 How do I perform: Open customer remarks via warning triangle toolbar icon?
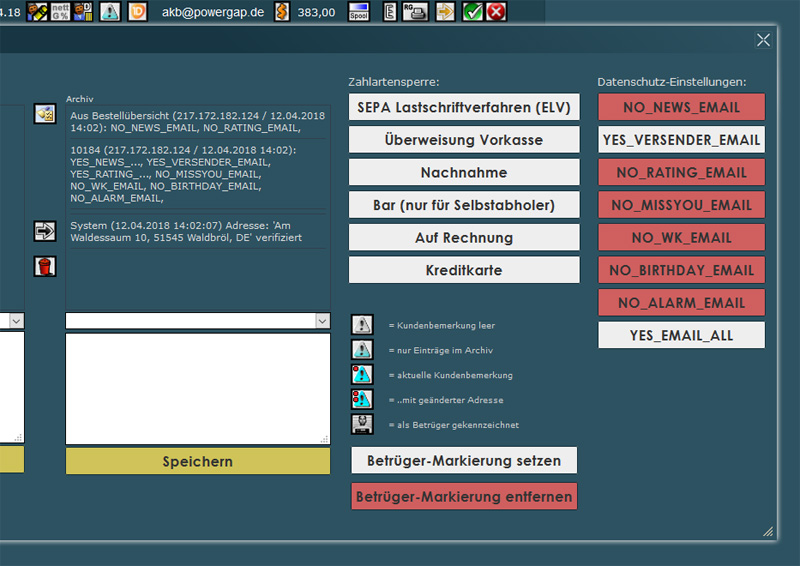(110, 11)
